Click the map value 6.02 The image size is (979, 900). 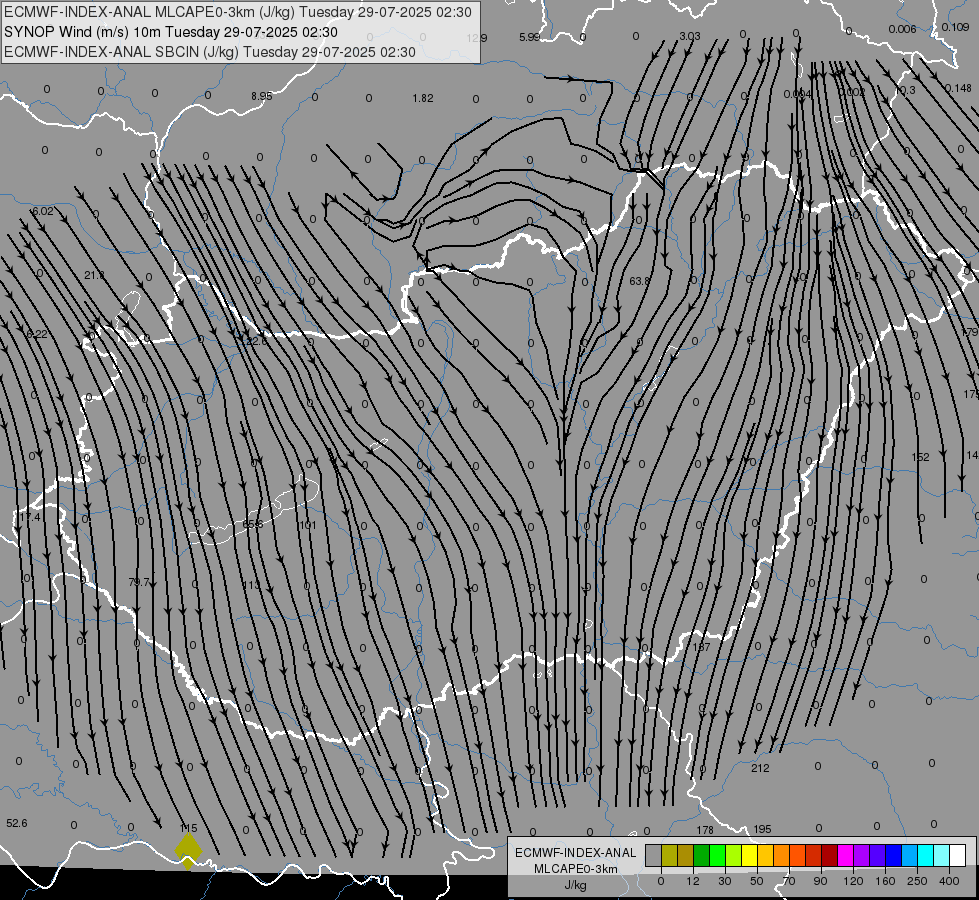[42, 212]
